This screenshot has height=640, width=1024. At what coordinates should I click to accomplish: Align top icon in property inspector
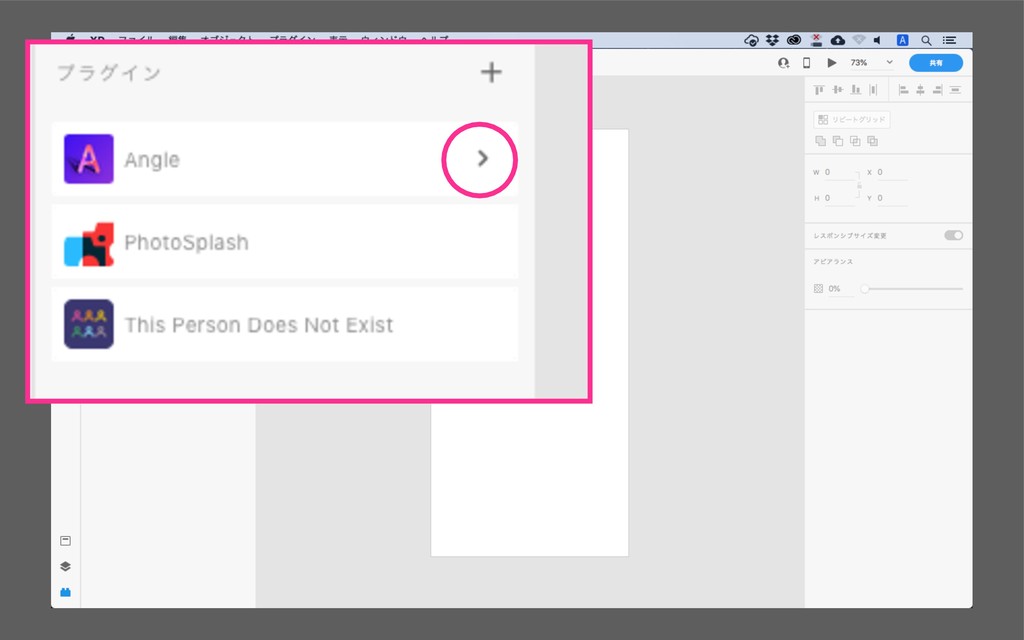point(819,89)
